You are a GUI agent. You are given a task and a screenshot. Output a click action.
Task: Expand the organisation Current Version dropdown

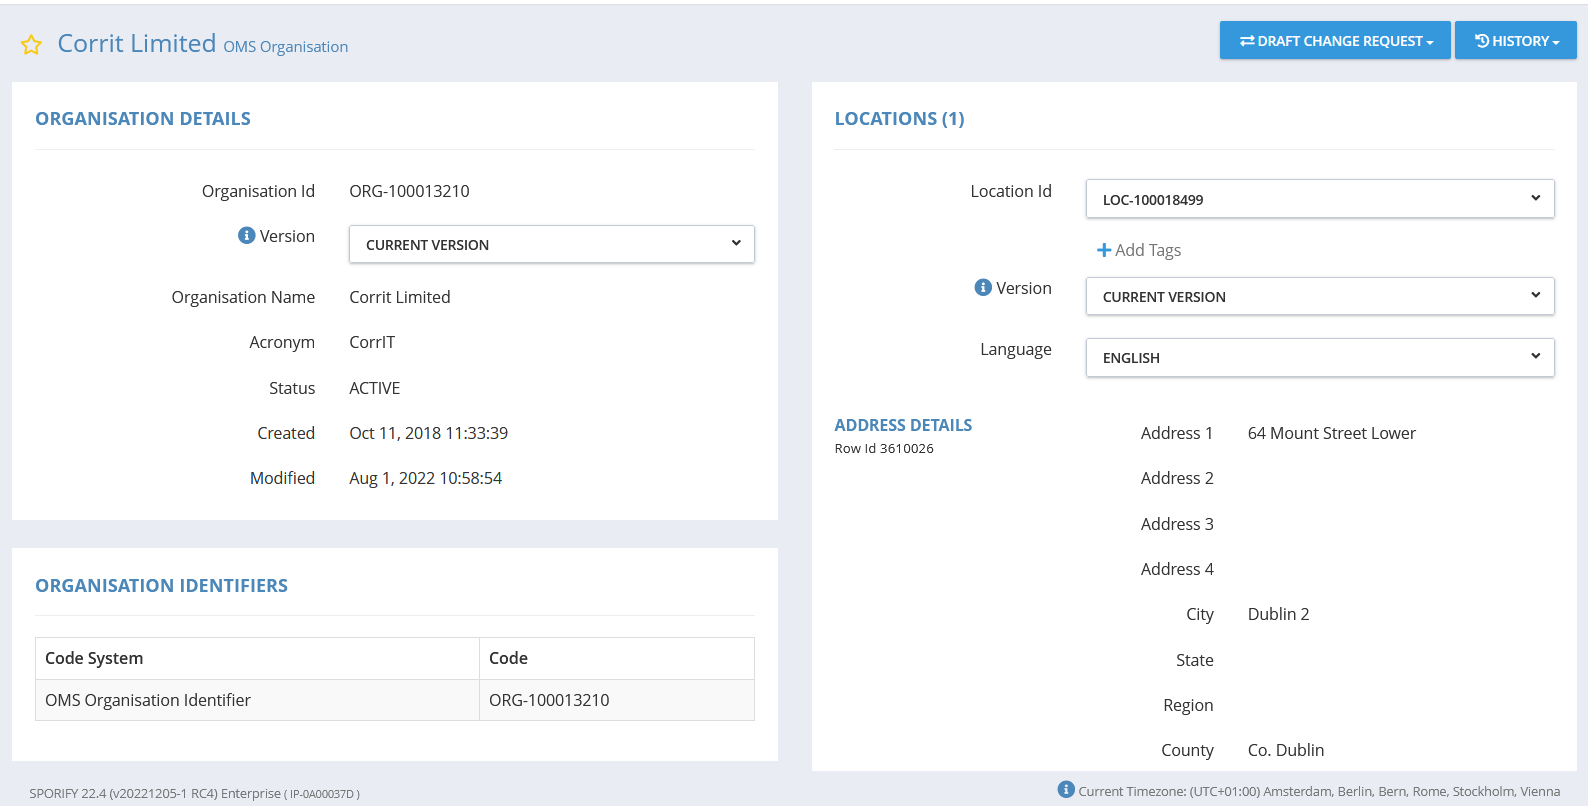coord(551,244)
